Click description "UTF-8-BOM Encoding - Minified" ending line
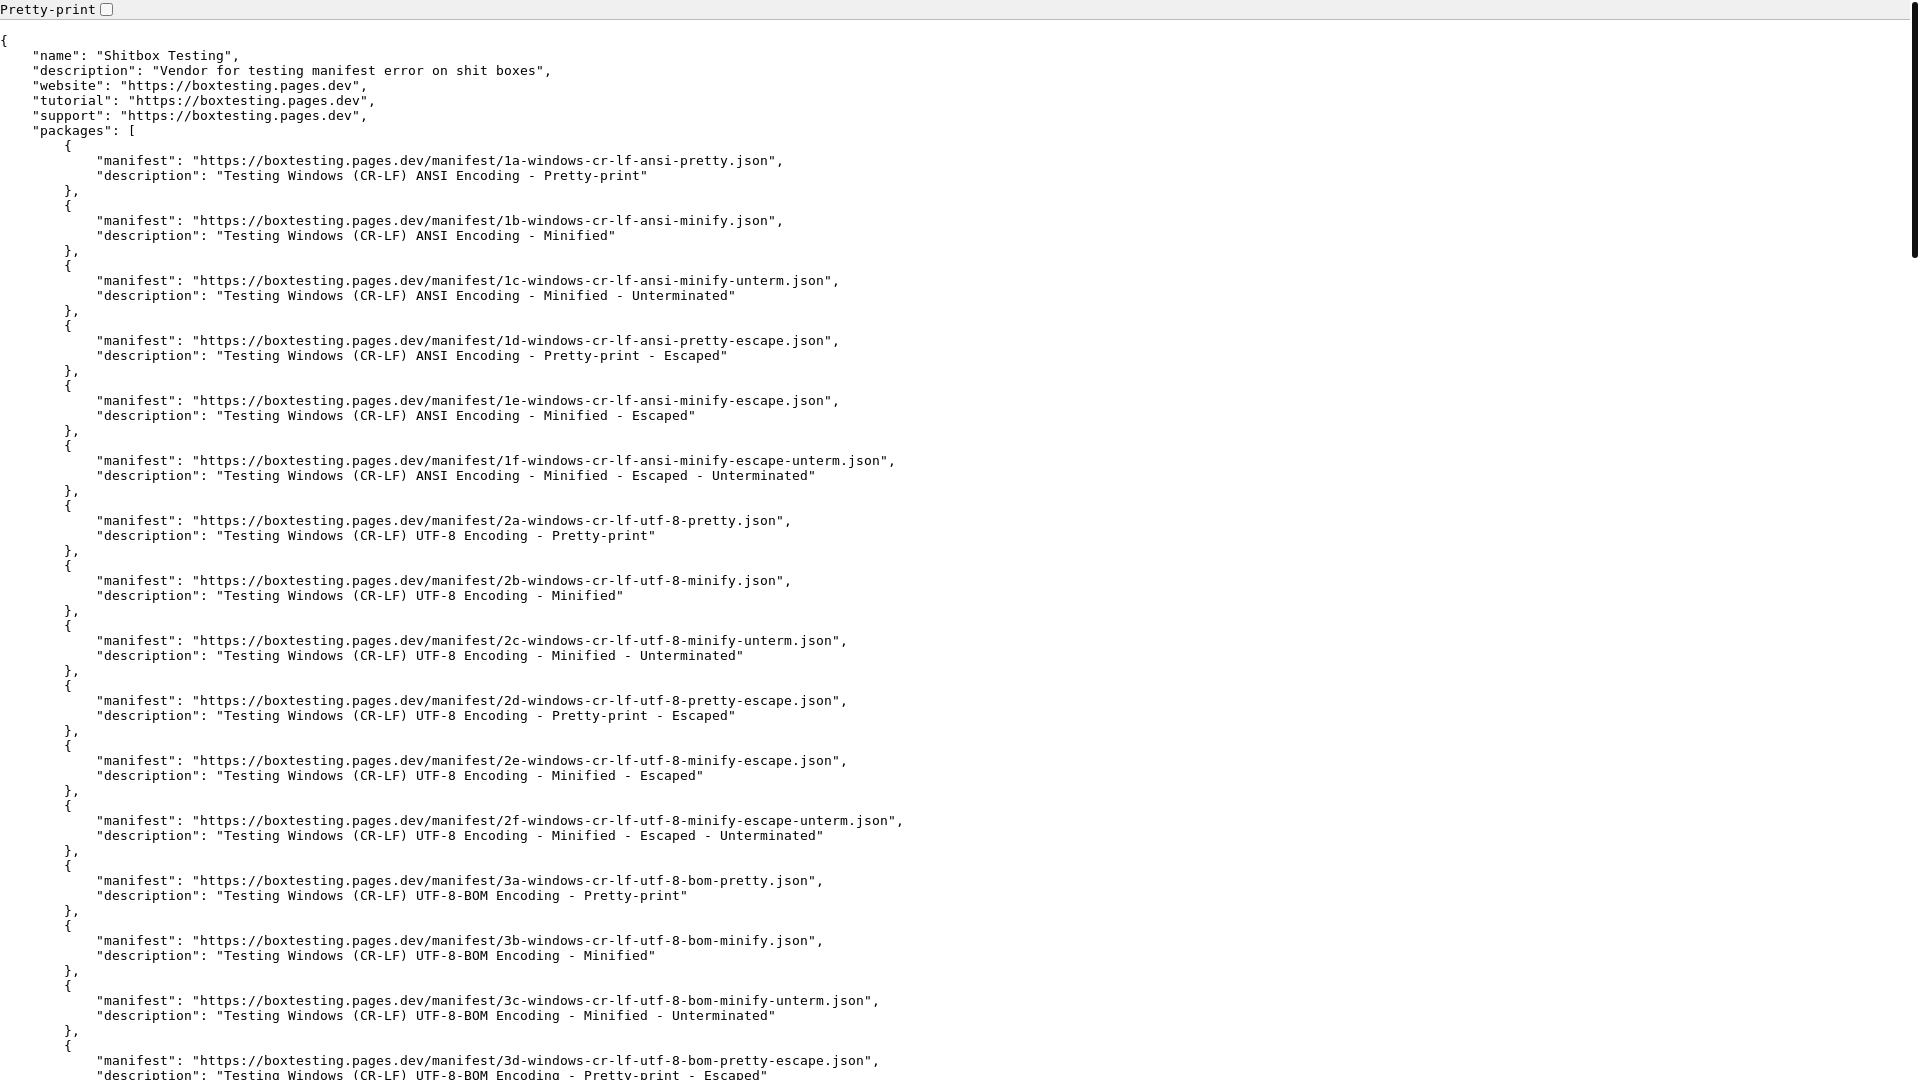 [376, 956]
